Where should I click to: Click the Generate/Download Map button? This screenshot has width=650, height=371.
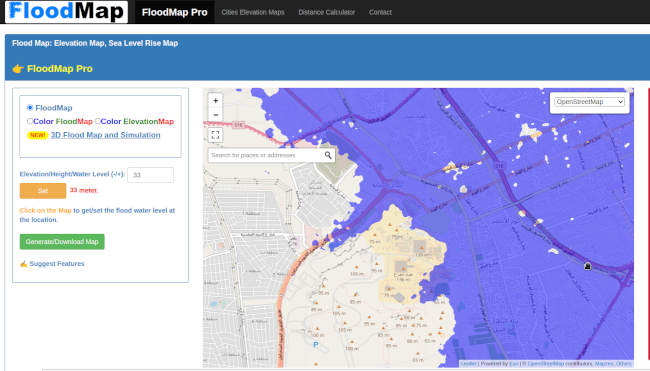coord(62,242)
